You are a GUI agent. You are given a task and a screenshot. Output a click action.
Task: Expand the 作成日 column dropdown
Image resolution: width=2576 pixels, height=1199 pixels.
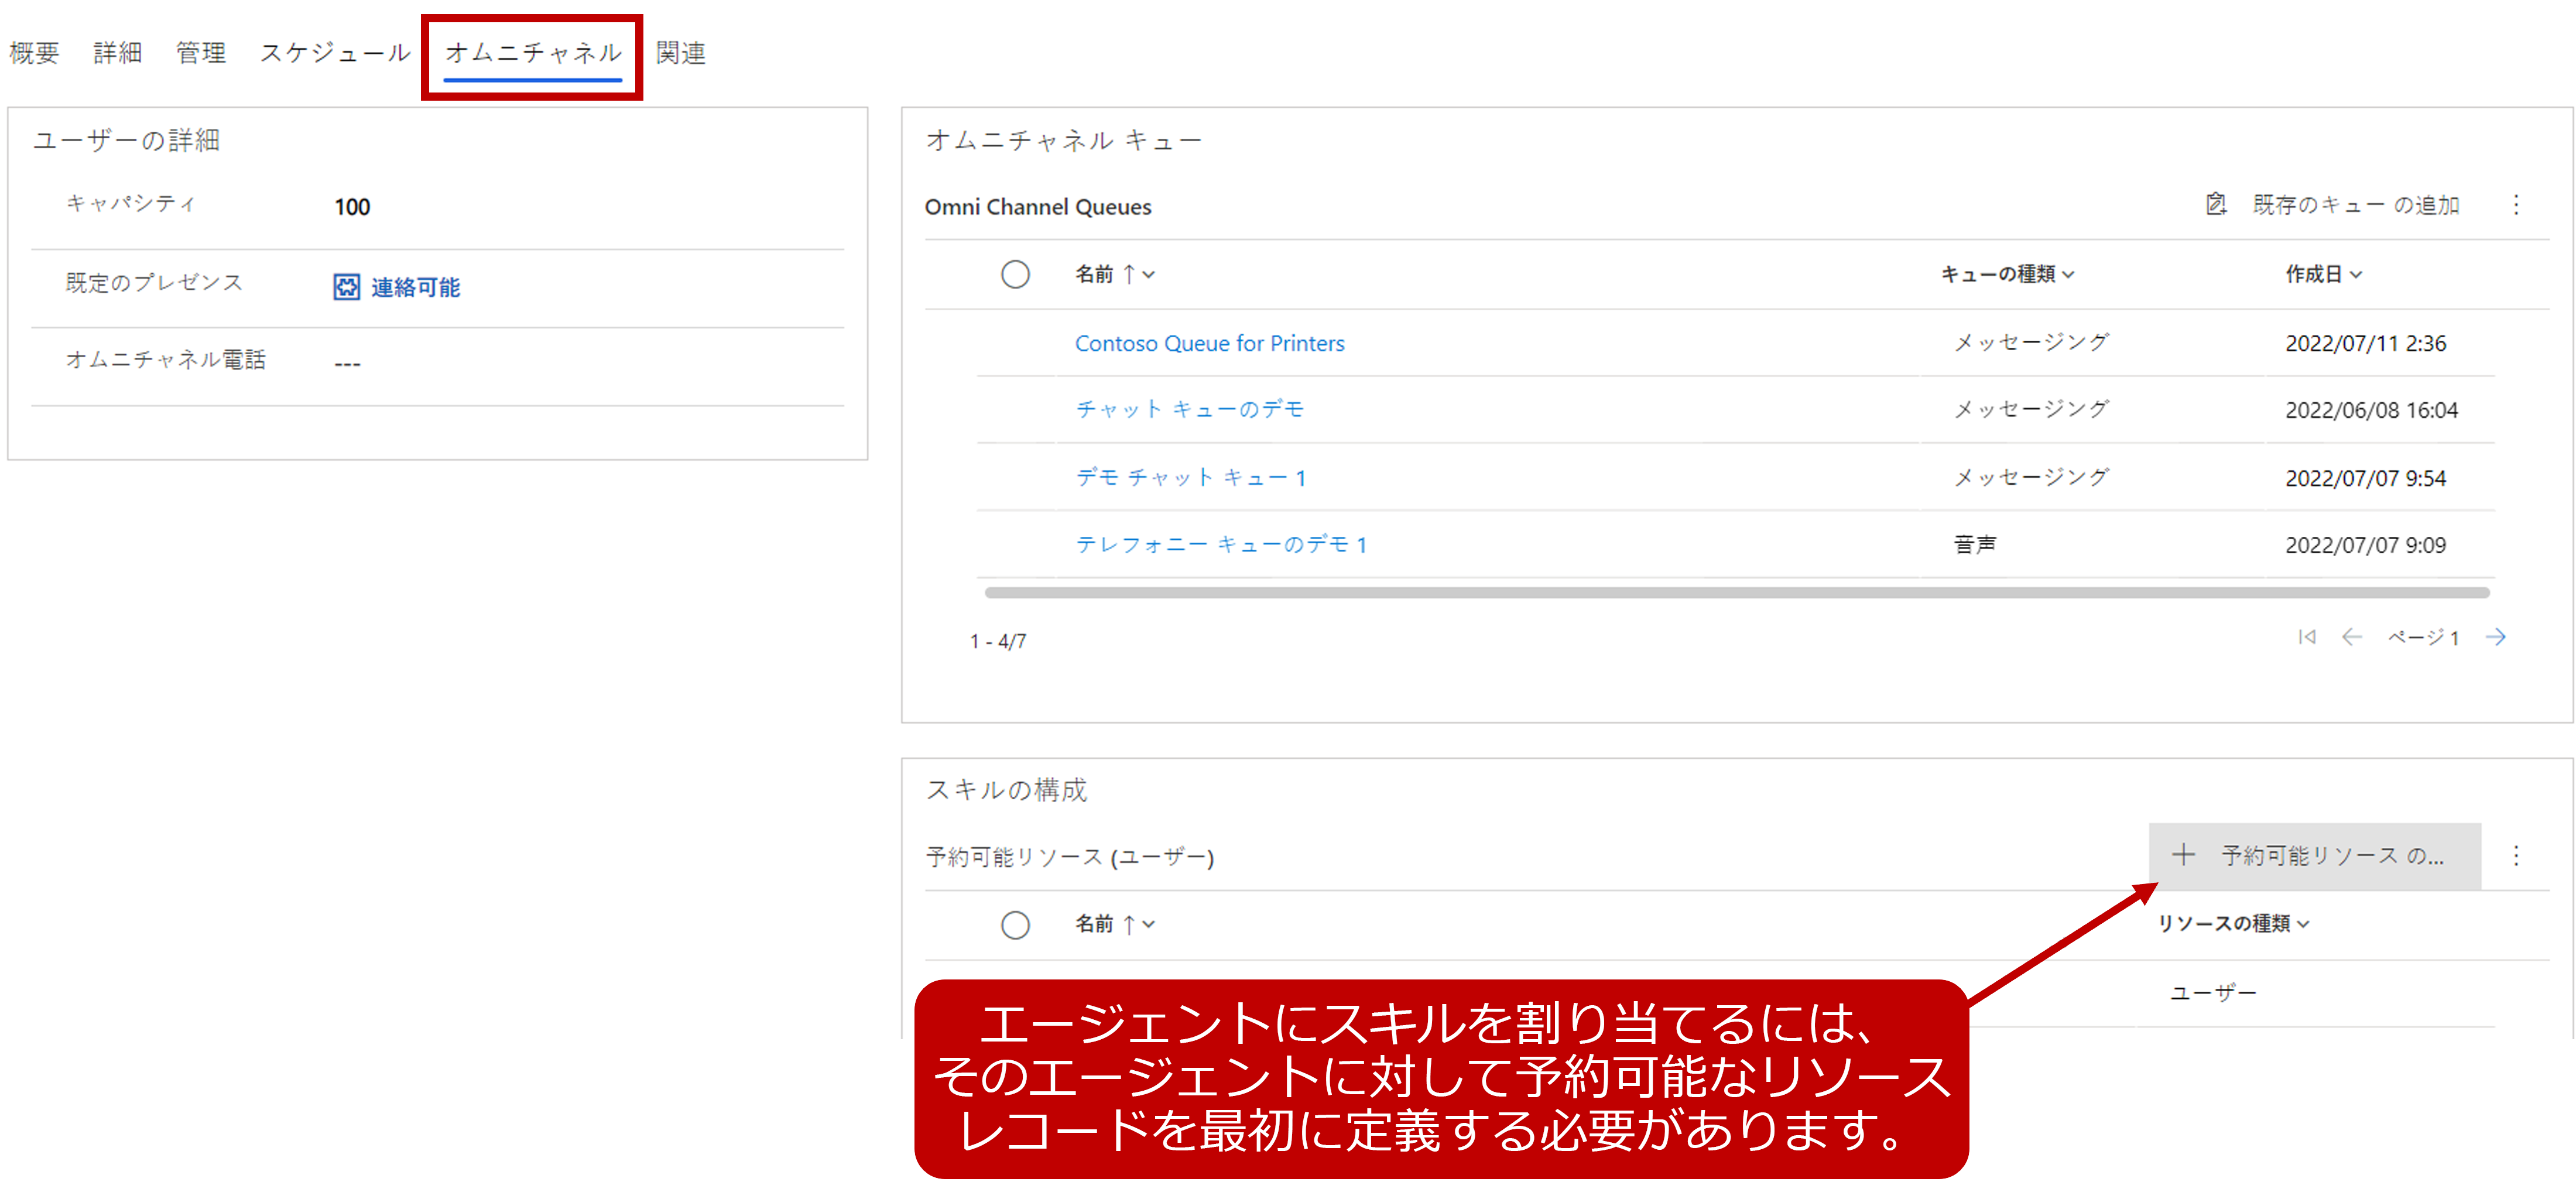click(x=2356, y=275)
